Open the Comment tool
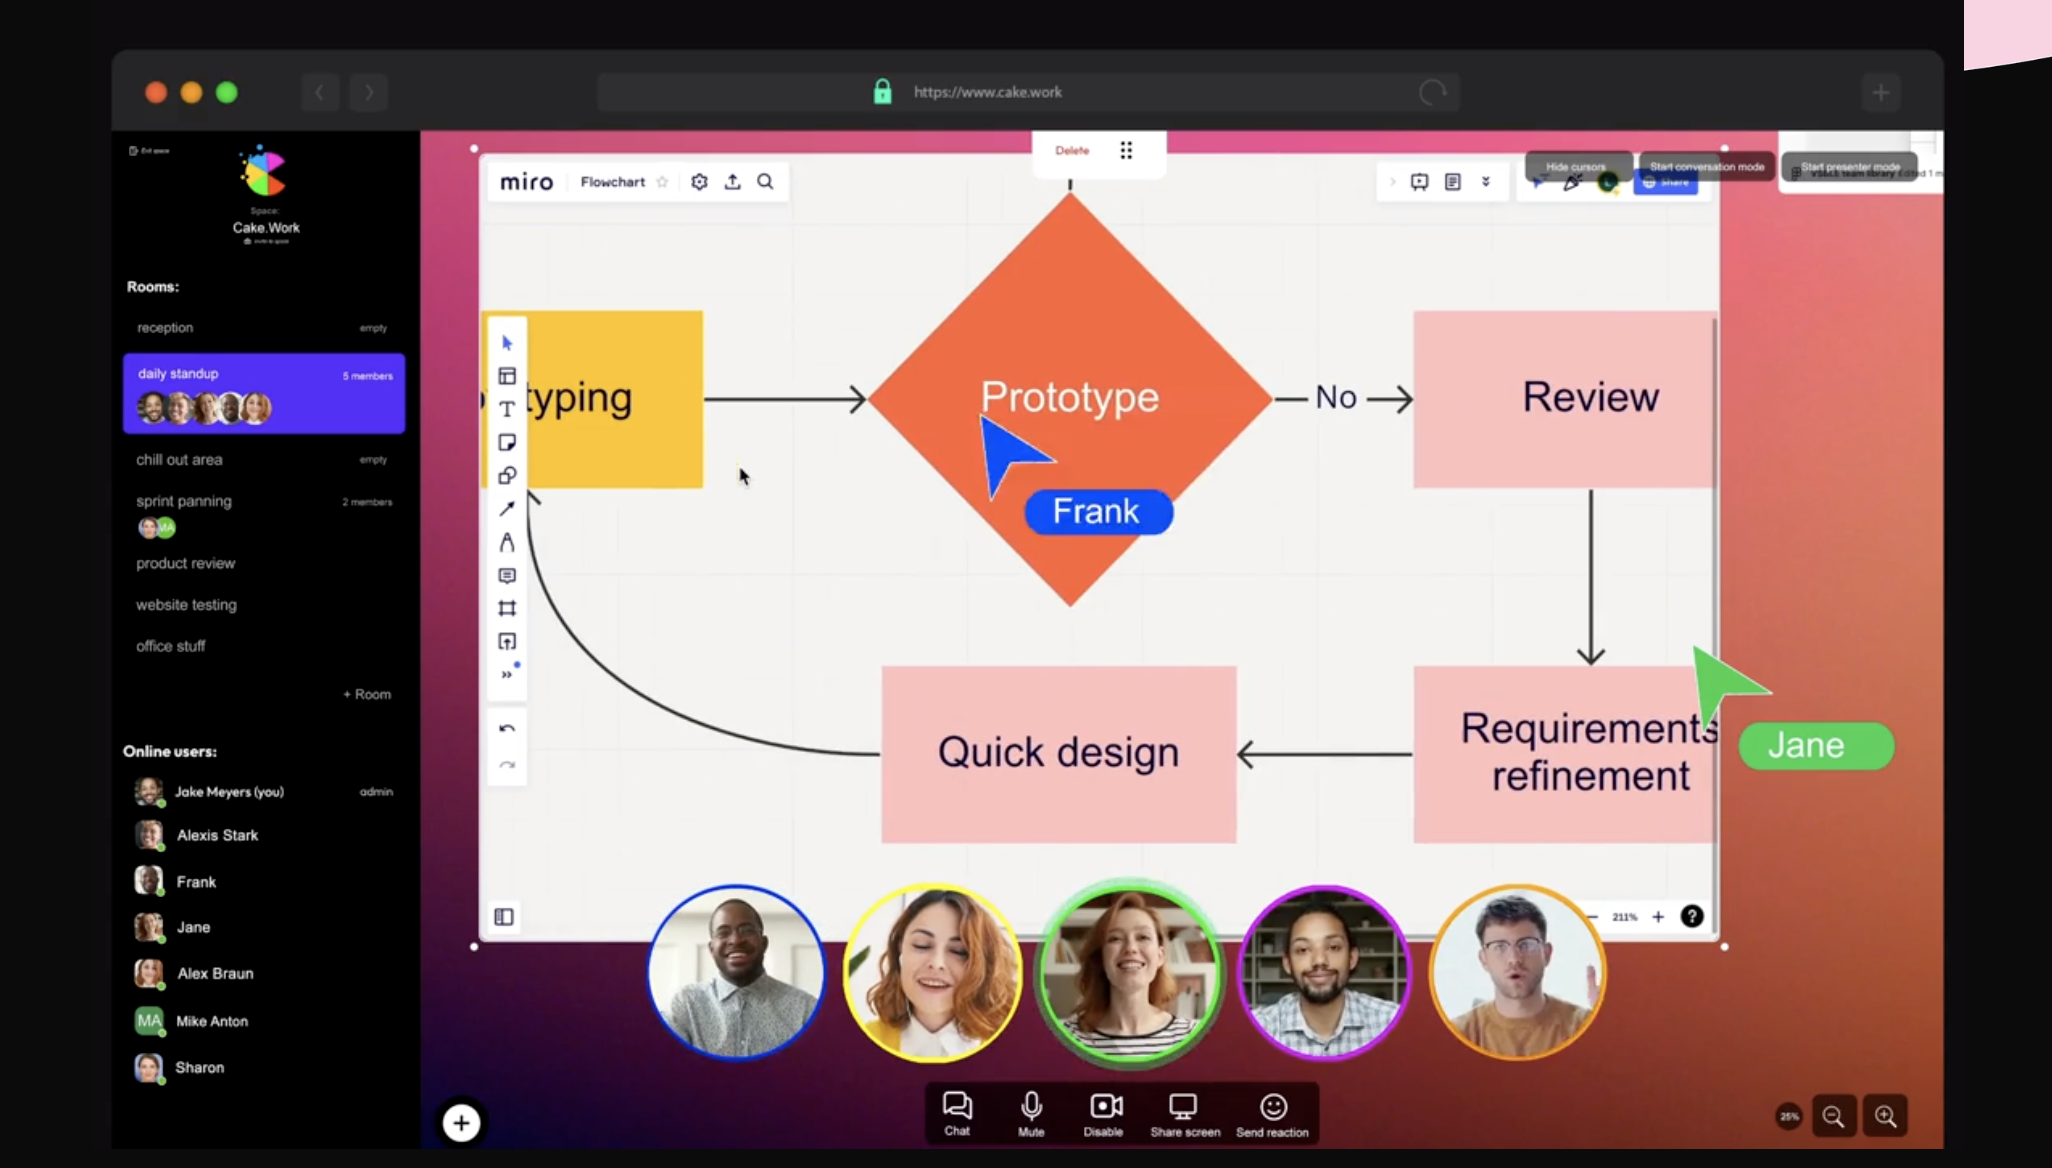The image size is (2052, 1168). (x=507, y=575)
